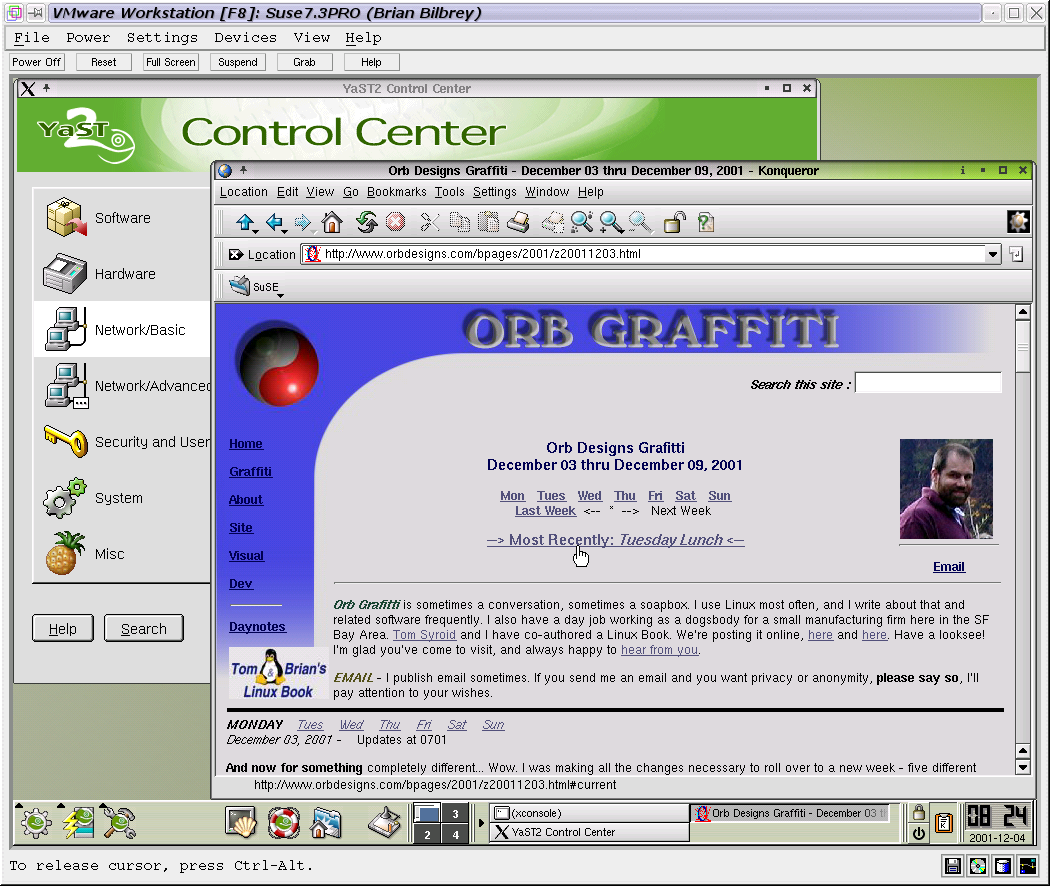Click the Suspend button in VMware
The image size is (1050, 886).
coord(238,62)
